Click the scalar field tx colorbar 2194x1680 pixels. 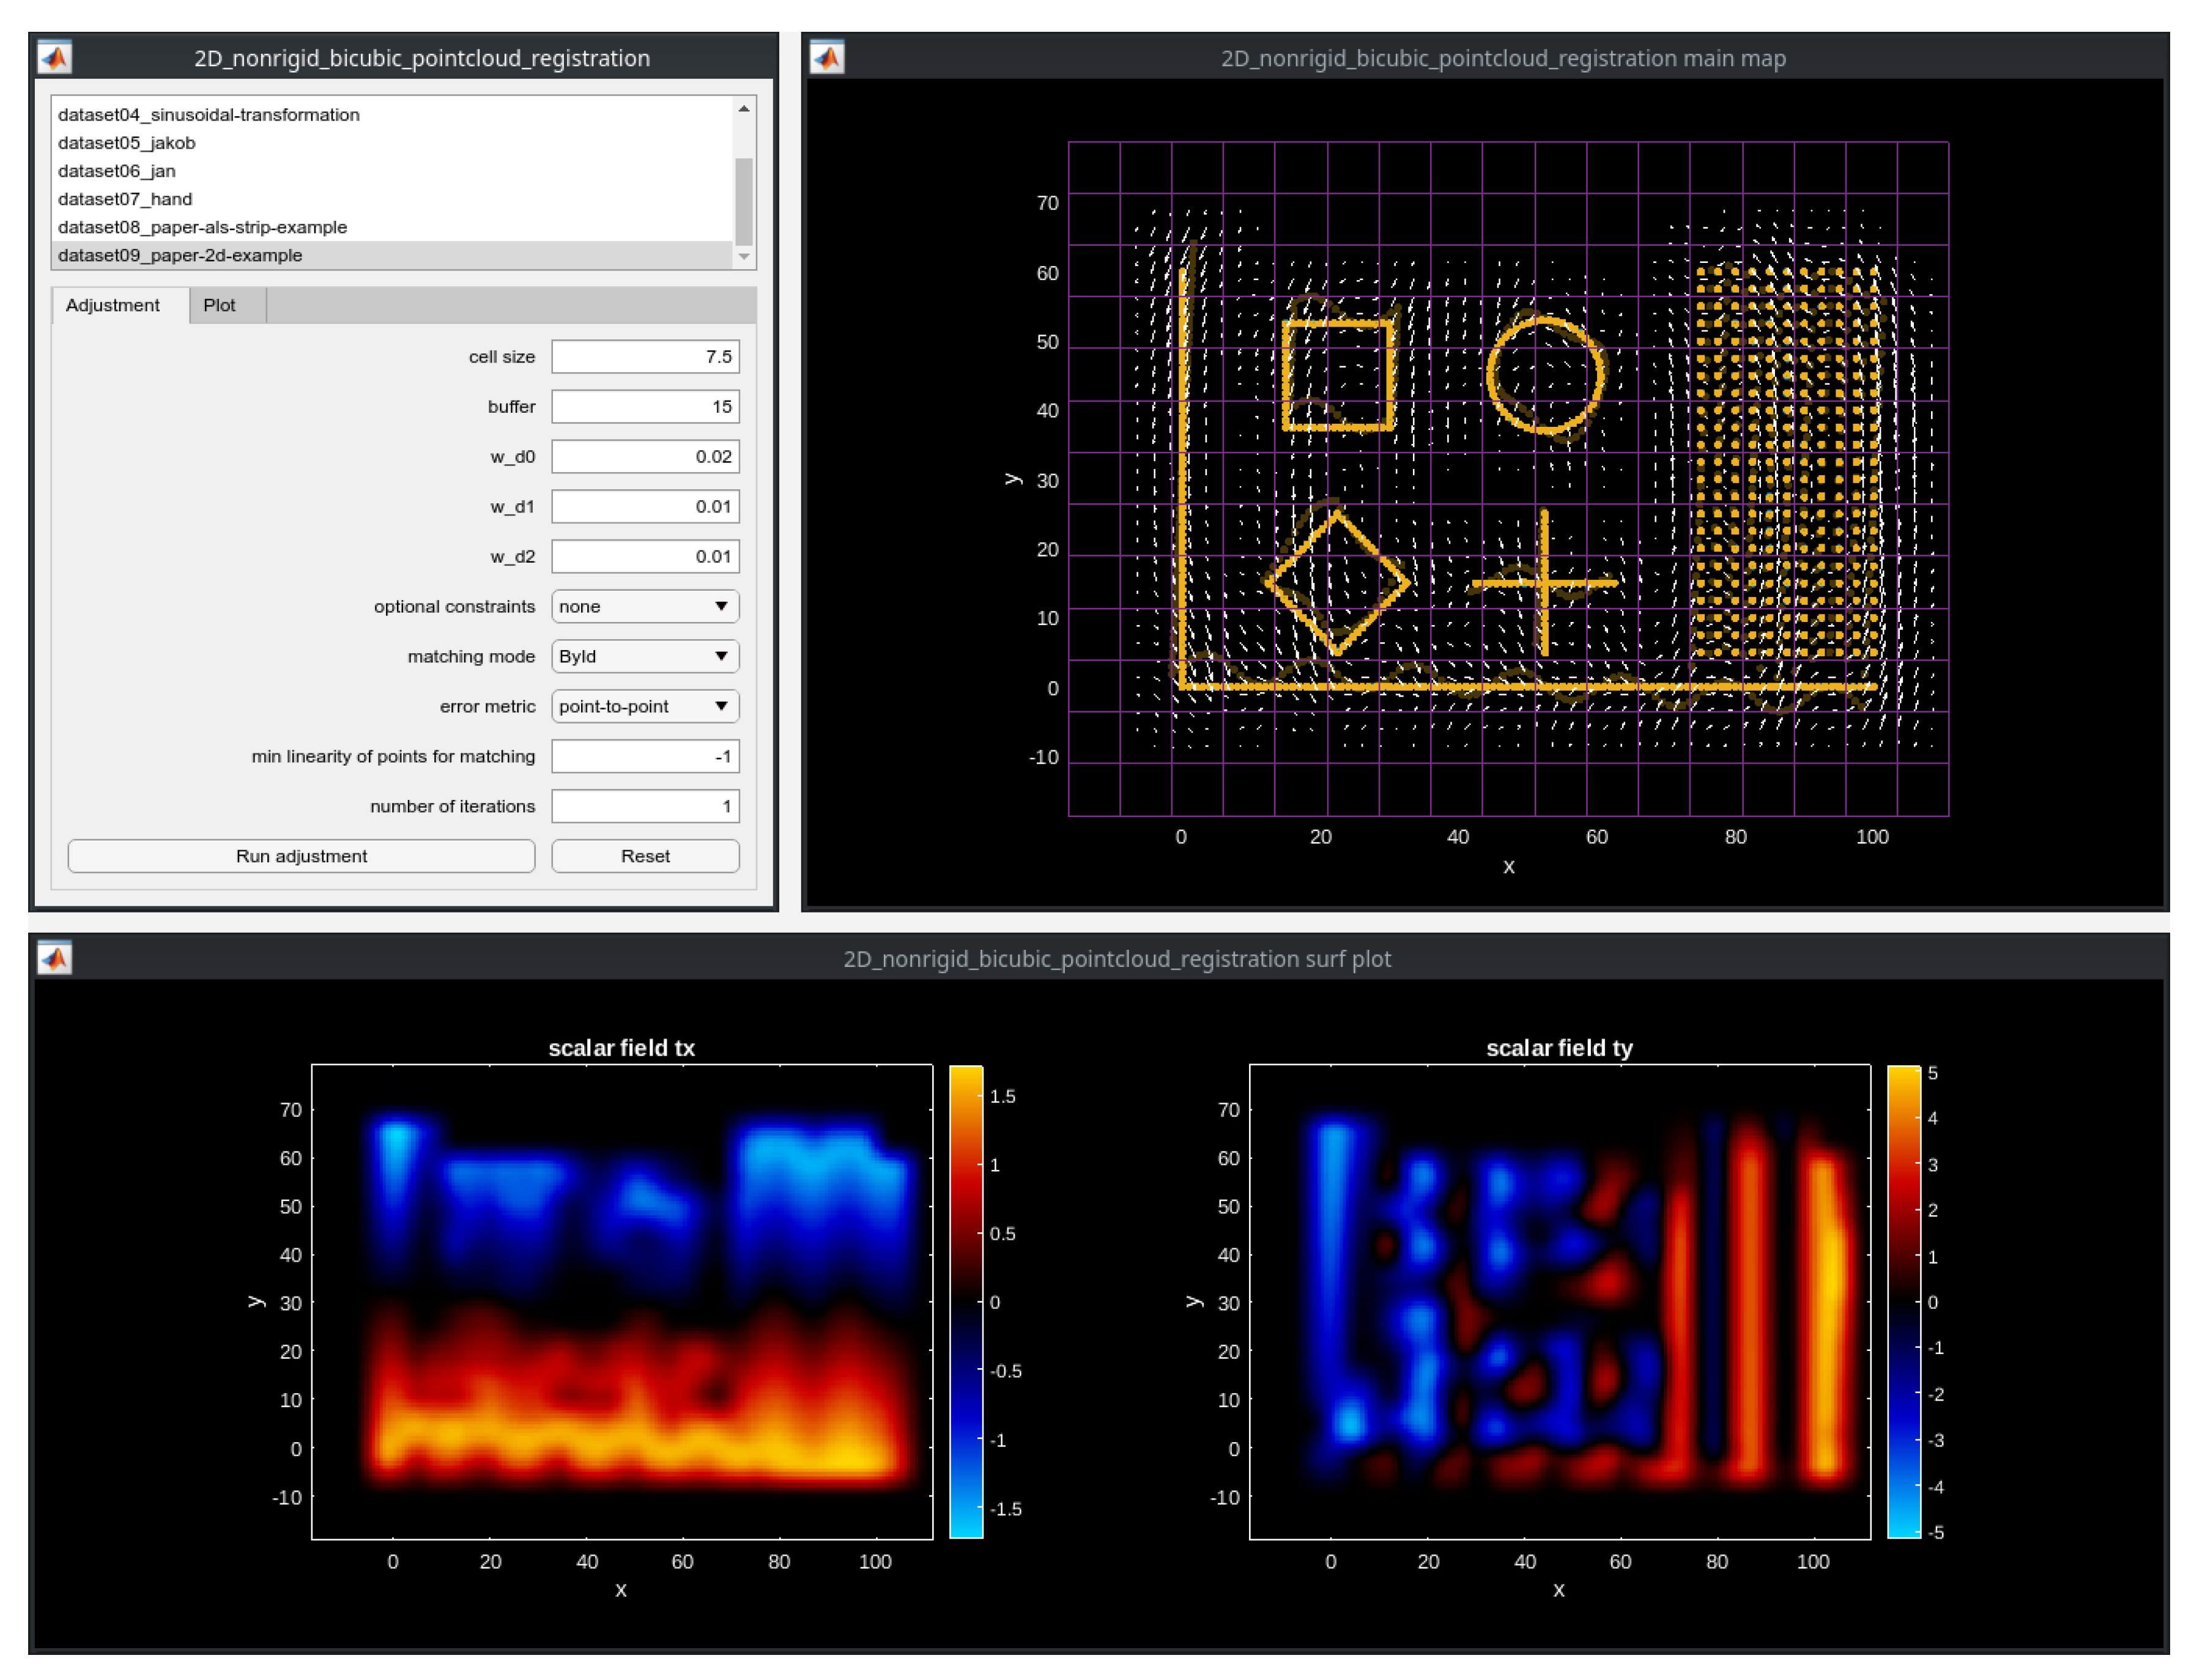965,1301
